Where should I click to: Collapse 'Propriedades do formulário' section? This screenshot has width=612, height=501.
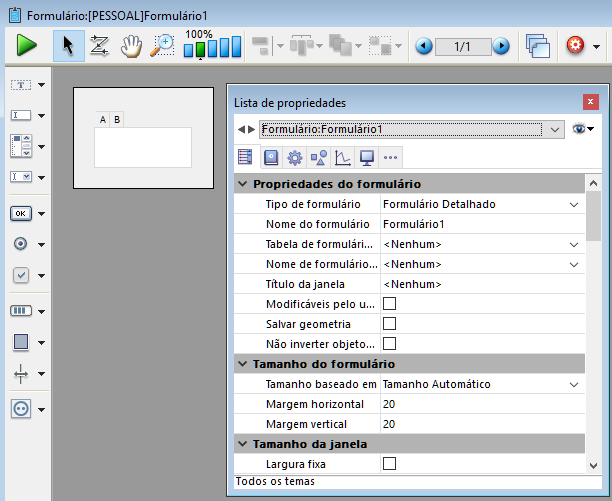[x=242, y=184]
